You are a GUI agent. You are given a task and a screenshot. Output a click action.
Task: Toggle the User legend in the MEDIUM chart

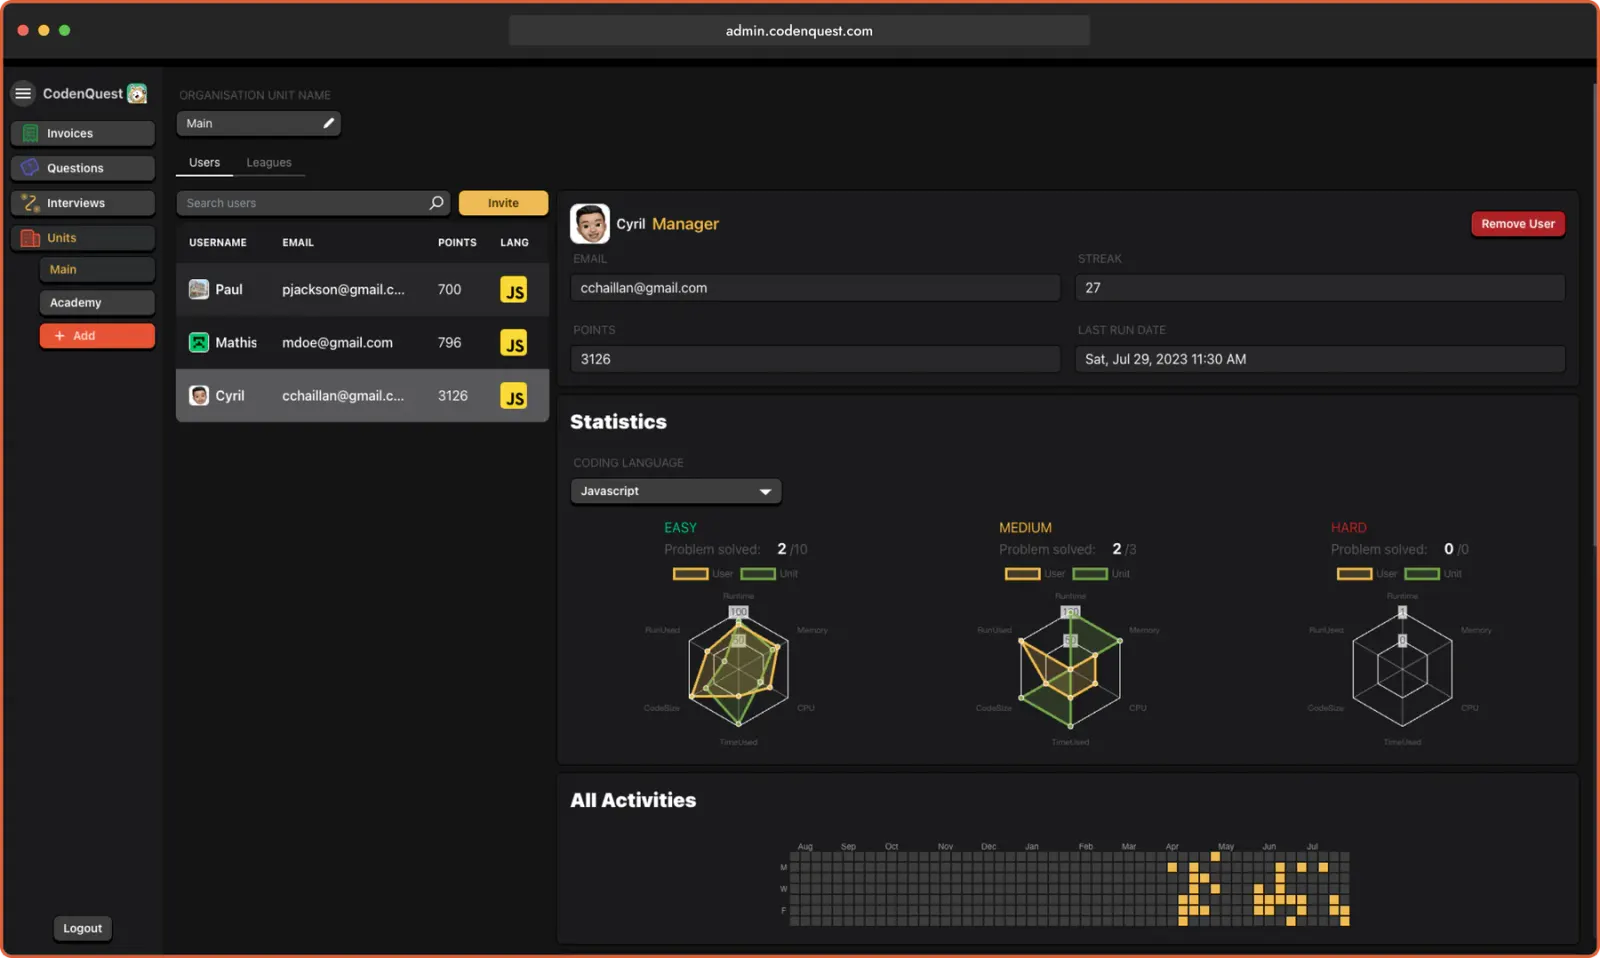(1035, 573)
